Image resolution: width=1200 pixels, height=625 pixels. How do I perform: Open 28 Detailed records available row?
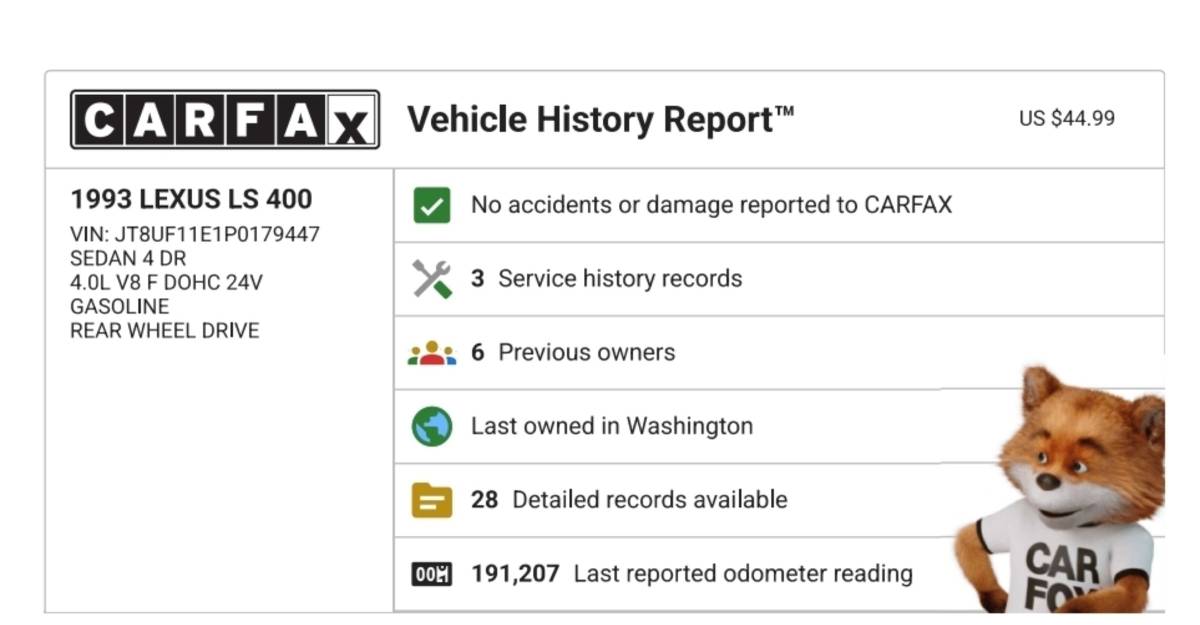click(629, 499)
